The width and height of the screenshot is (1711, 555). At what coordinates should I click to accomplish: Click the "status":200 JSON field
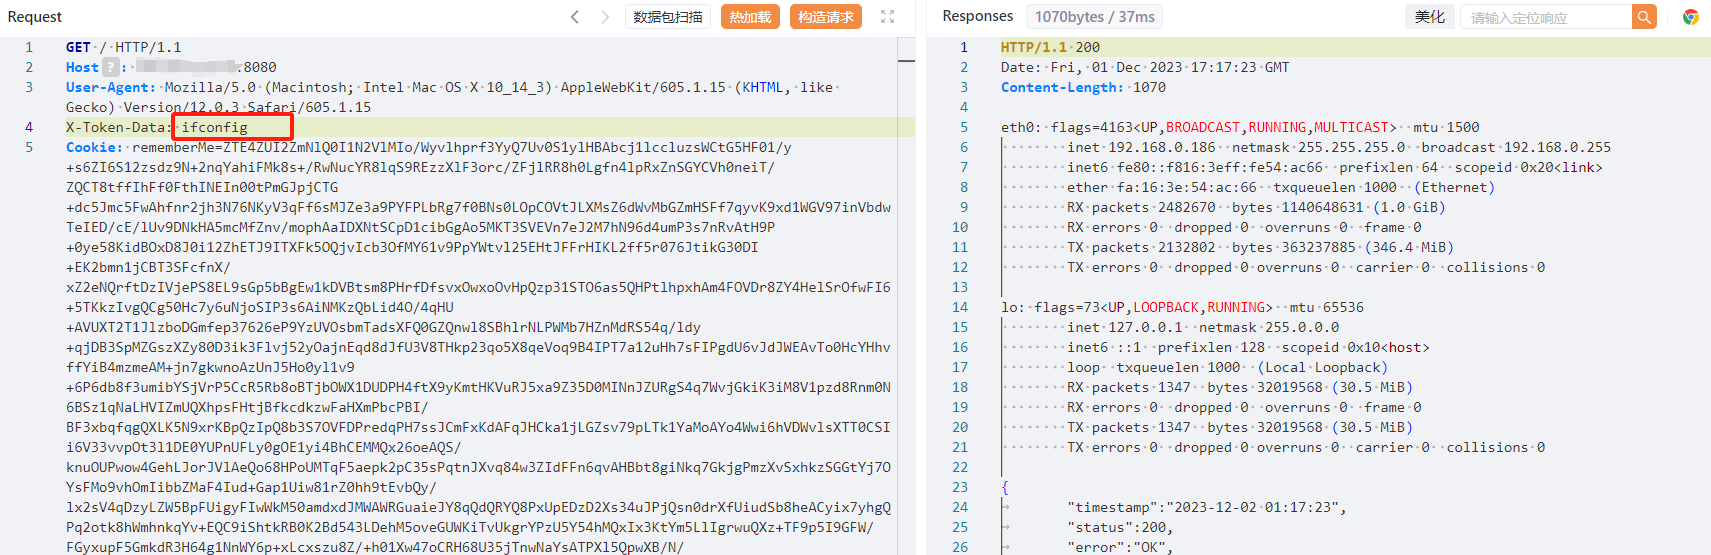pos(1120,527)
